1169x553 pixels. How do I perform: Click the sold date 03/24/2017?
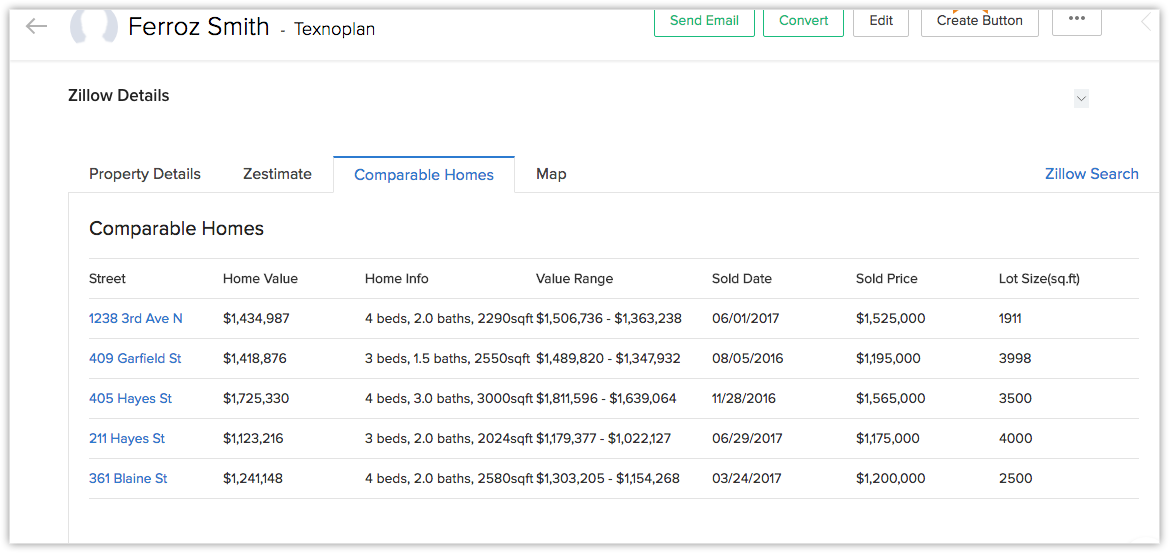(747, 478)
